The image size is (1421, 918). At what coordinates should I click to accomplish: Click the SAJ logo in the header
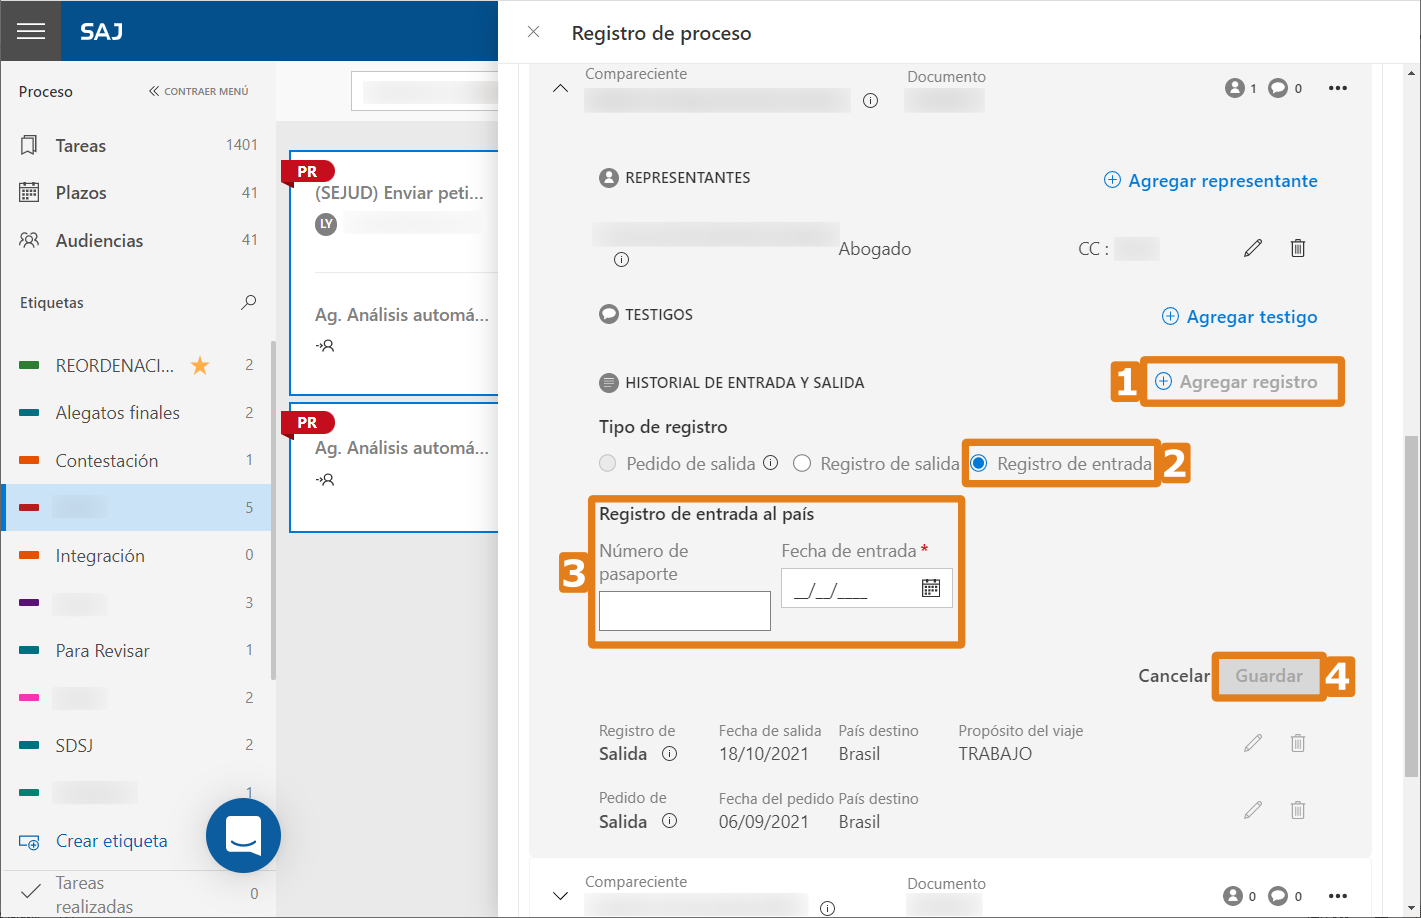coord(101,31)
